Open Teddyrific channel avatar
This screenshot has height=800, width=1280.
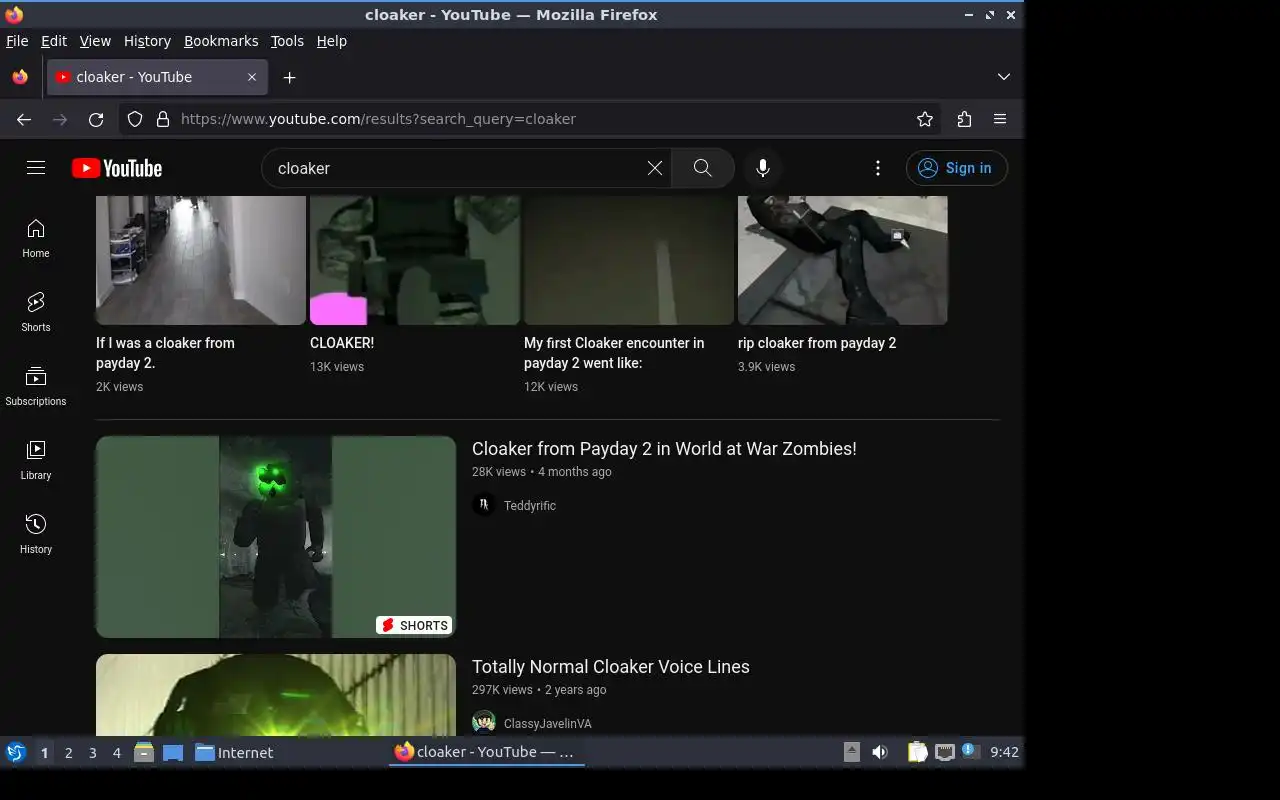[x=484, y=505]
